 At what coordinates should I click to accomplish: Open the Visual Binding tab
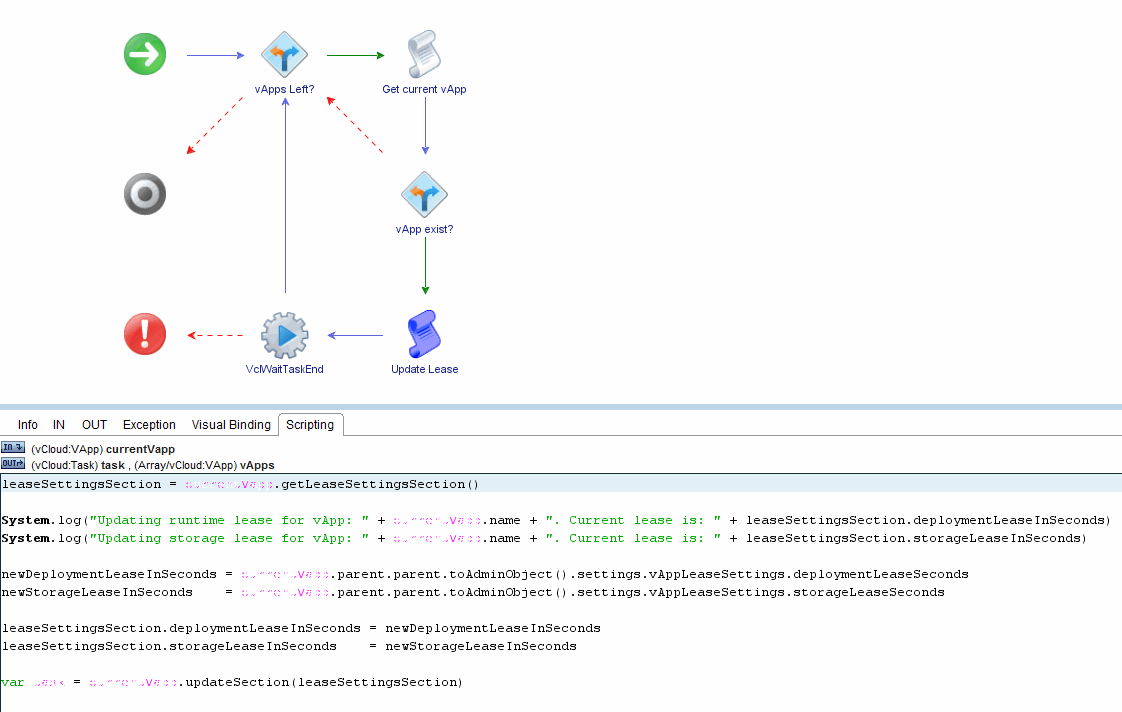pyautogui.click(x=231, y=425)
